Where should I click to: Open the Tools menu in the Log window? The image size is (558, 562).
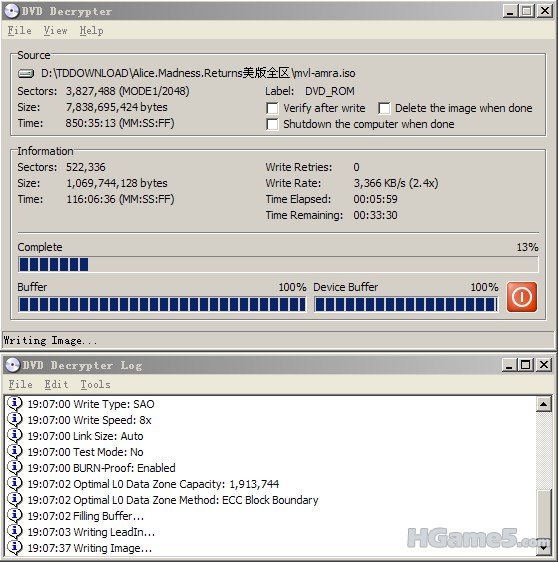coord(95,385)
